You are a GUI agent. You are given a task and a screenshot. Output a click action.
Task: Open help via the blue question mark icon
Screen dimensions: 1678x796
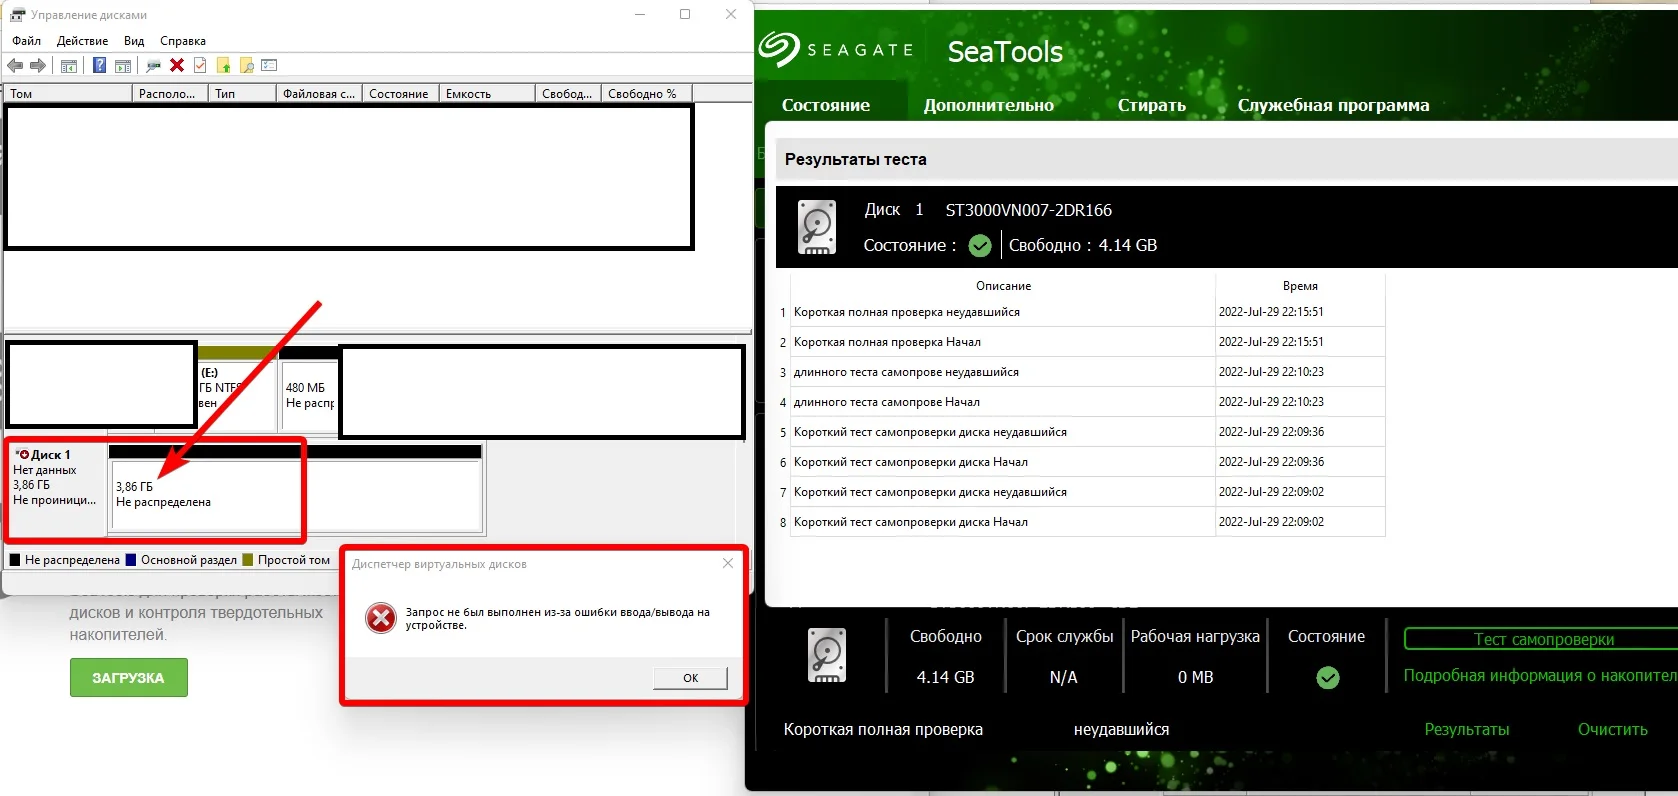[x=99, y=66]
